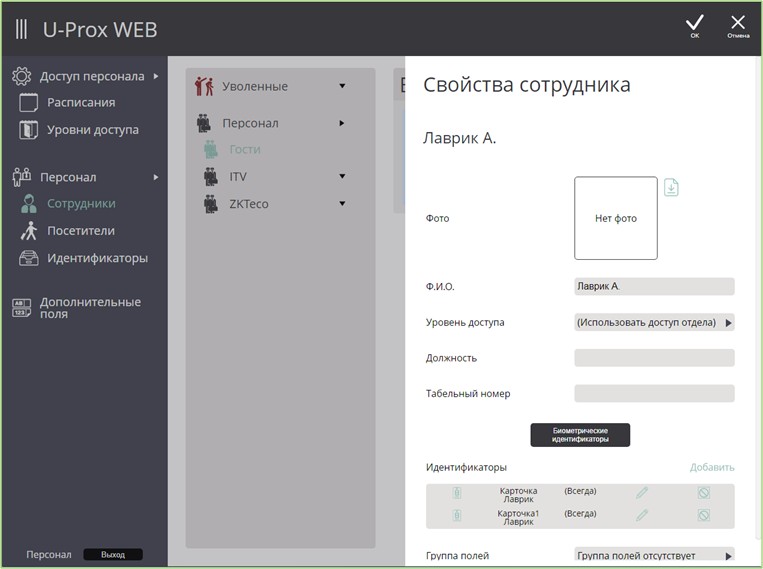763x569 pixels.
Task: Go to Посетители section
Action: click(81, 231)
